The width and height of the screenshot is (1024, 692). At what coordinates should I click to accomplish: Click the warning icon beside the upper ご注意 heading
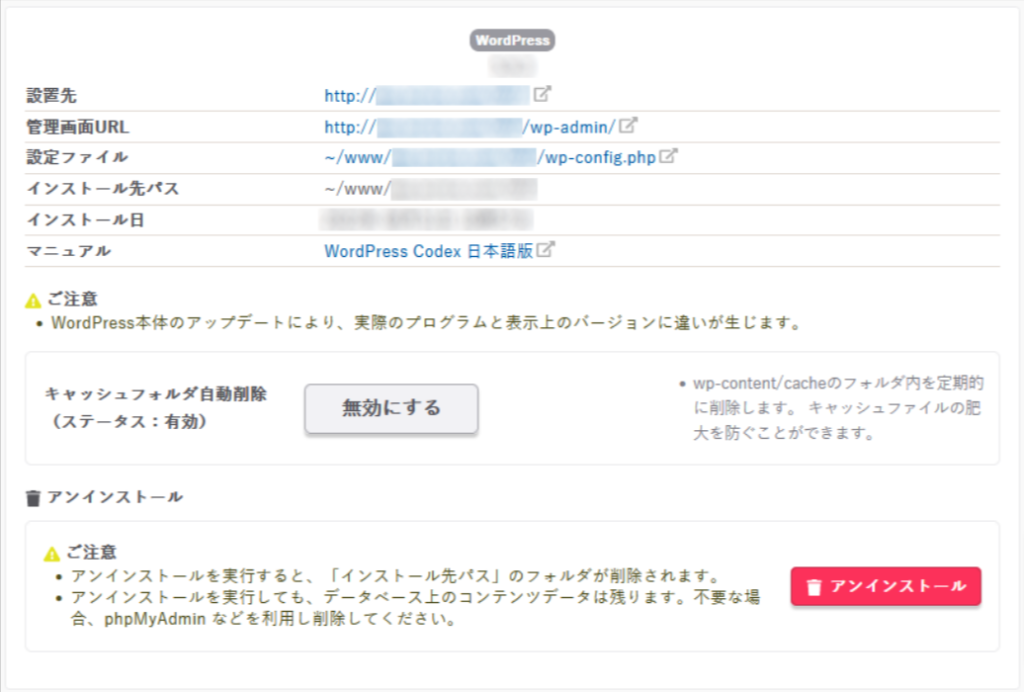[x=33, y=300]
